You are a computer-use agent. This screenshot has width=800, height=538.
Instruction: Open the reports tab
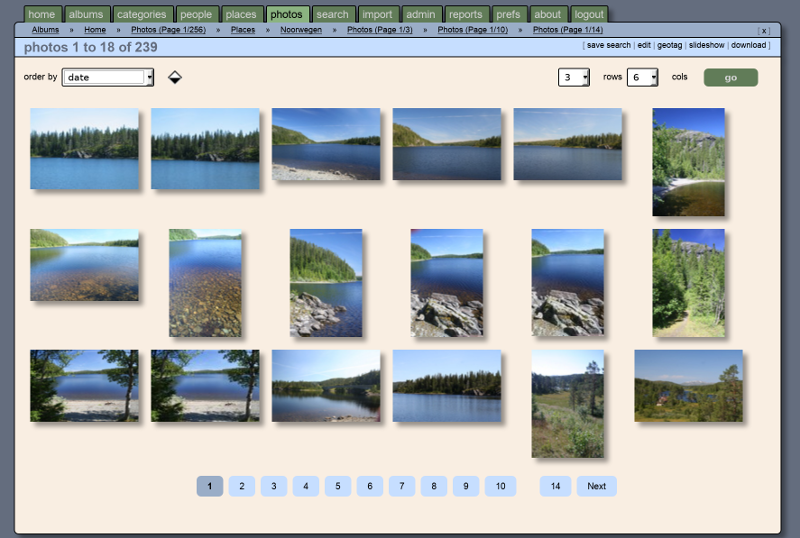pyautogui.click(x=466, y=14)
